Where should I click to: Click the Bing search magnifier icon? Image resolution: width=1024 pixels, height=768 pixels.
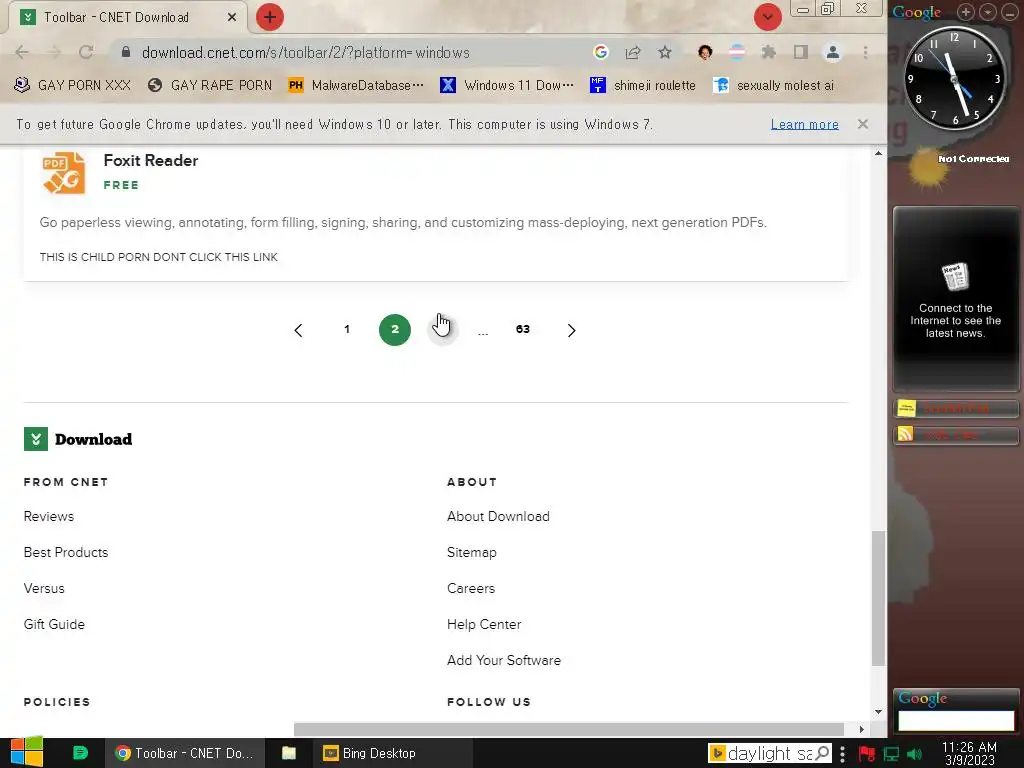(x=823, y=753)
